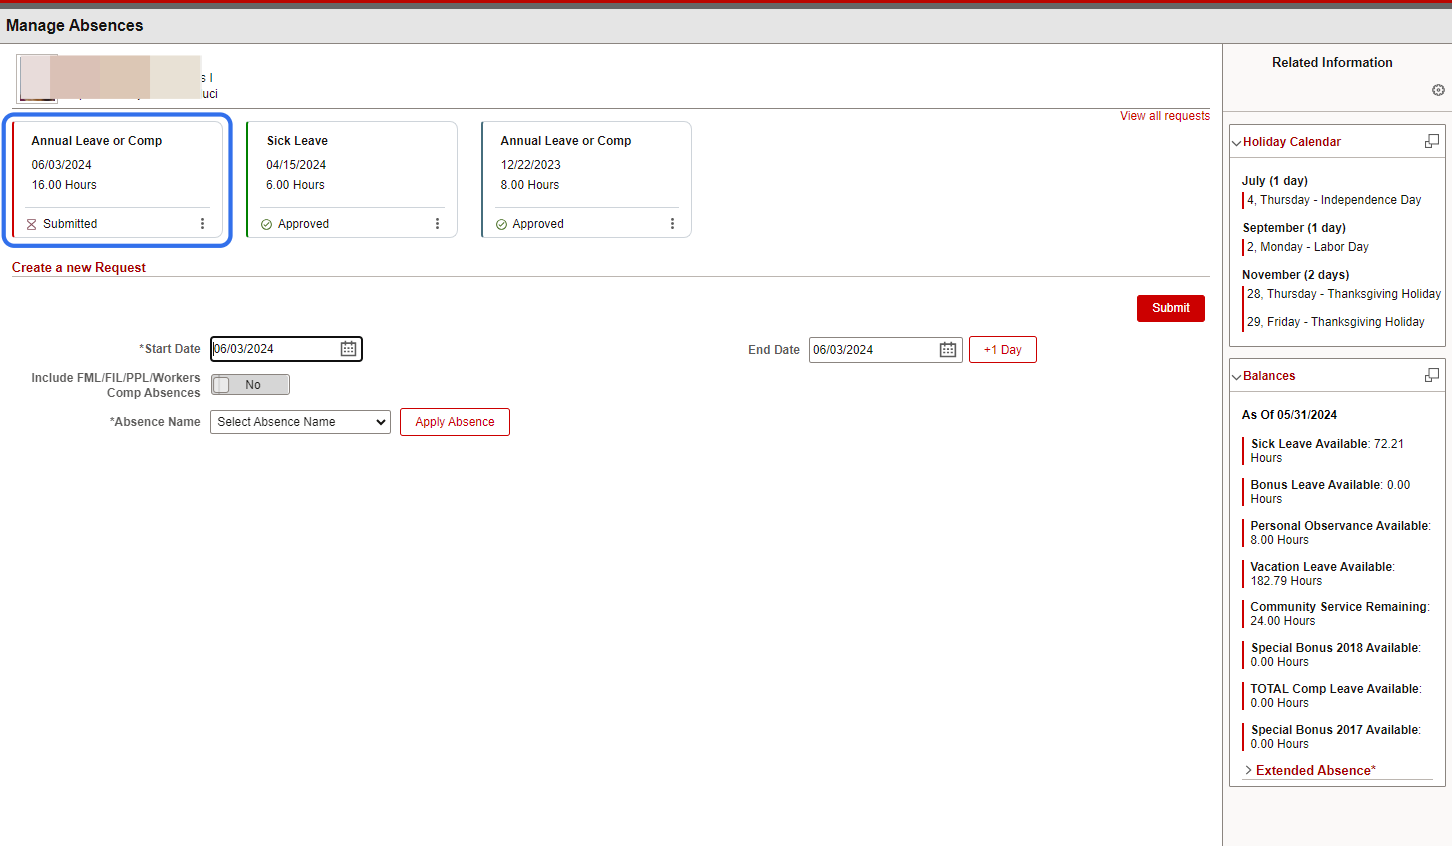Toggle Include FML/FIL/PPL/Workers Comp Absences switch

[250, 385]
